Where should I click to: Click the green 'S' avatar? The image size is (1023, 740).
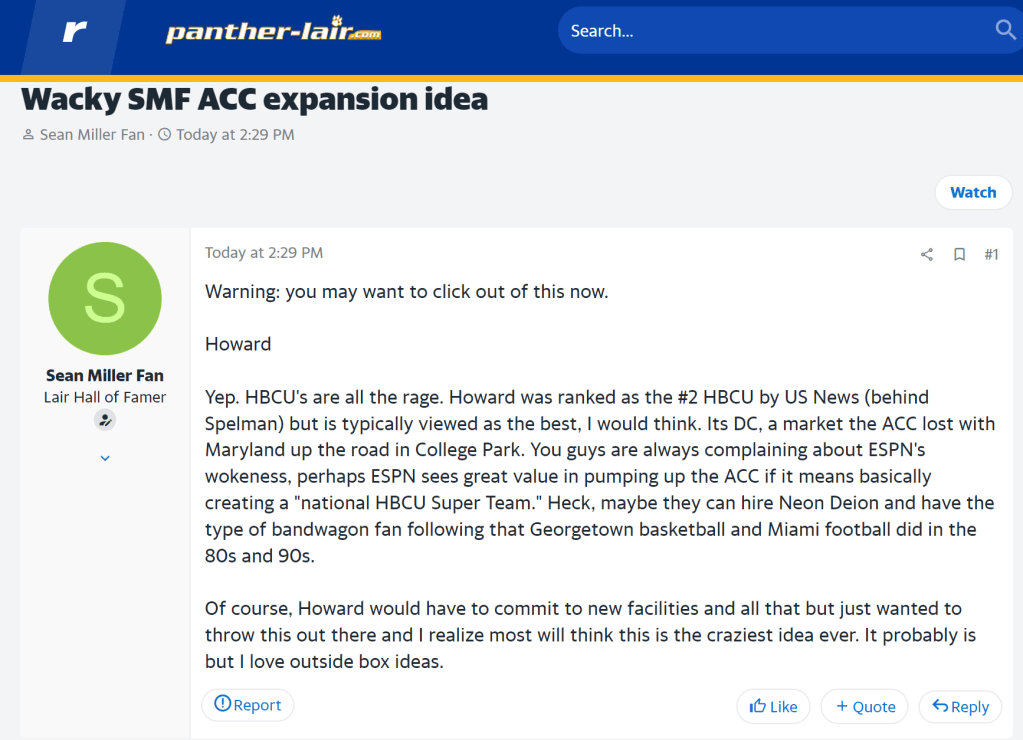coord(105,298)
